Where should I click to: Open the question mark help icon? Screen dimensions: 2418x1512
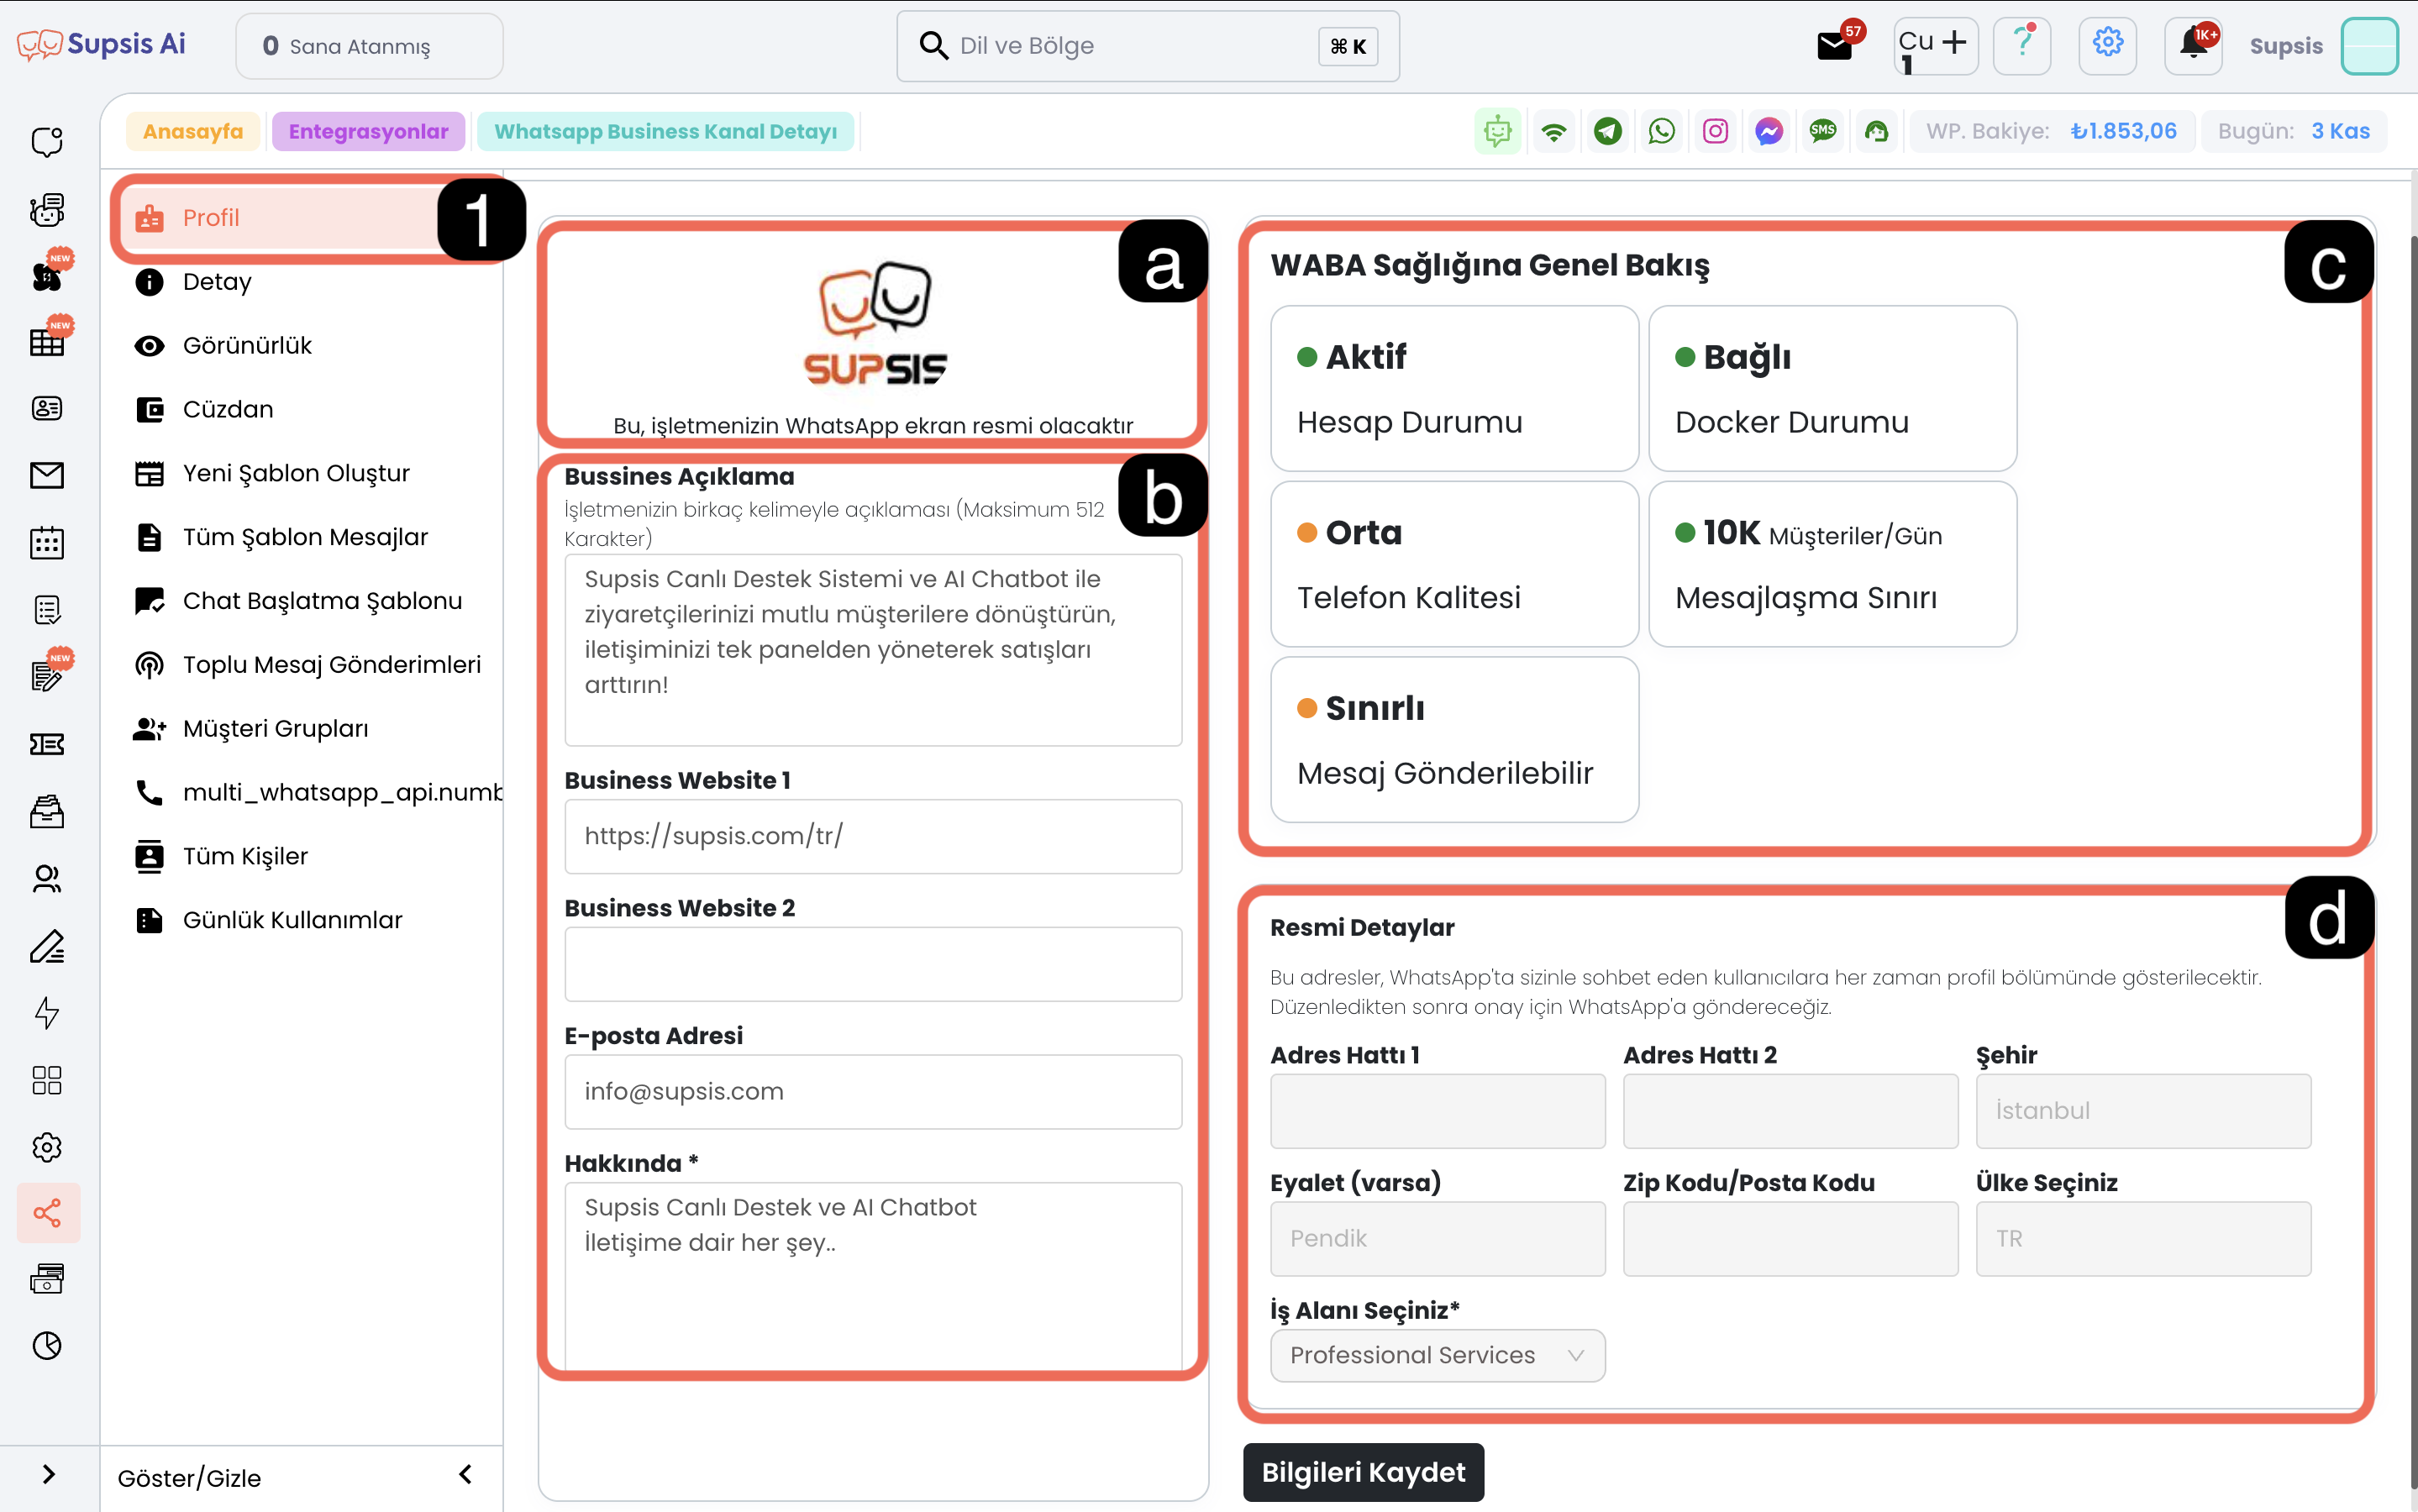tap(2022, 45)
